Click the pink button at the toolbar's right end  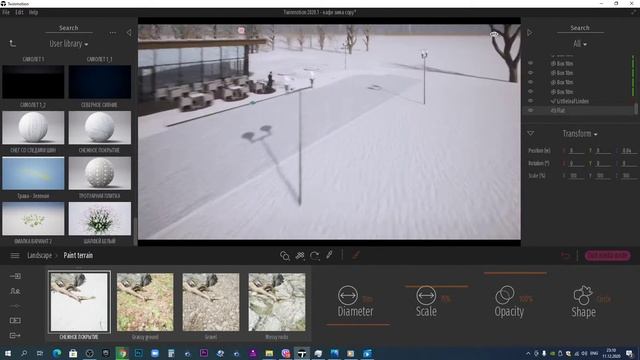[607, 256]
